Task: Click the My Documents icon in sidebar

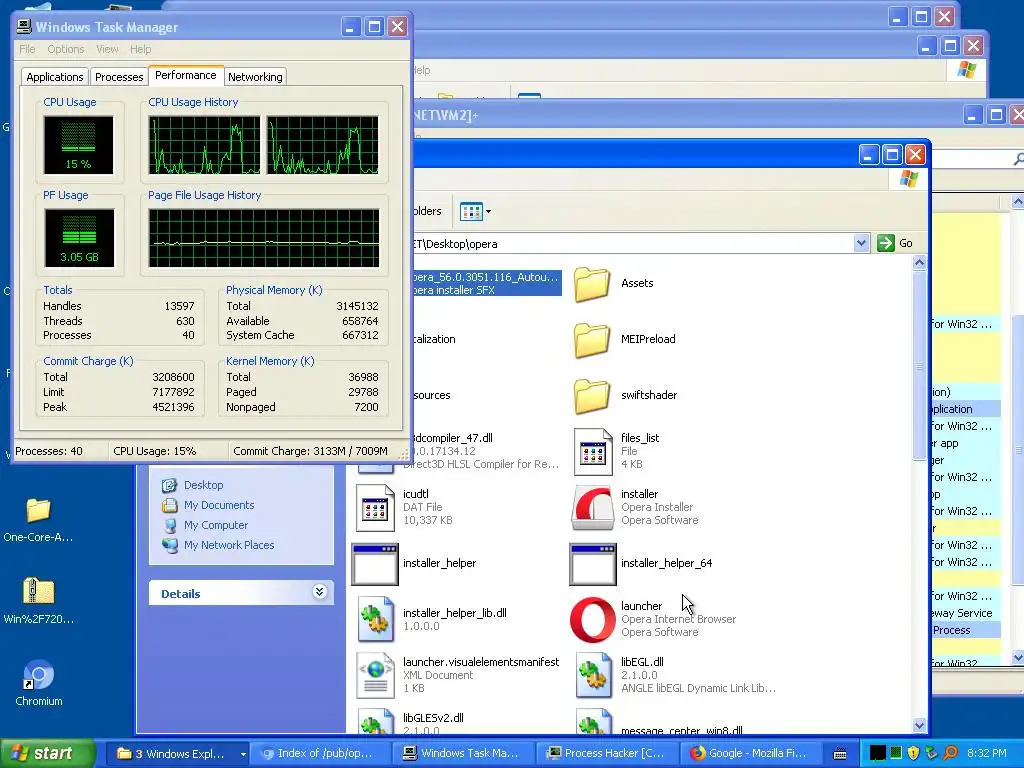Action: pyautogui.click(x=170, y=505)
